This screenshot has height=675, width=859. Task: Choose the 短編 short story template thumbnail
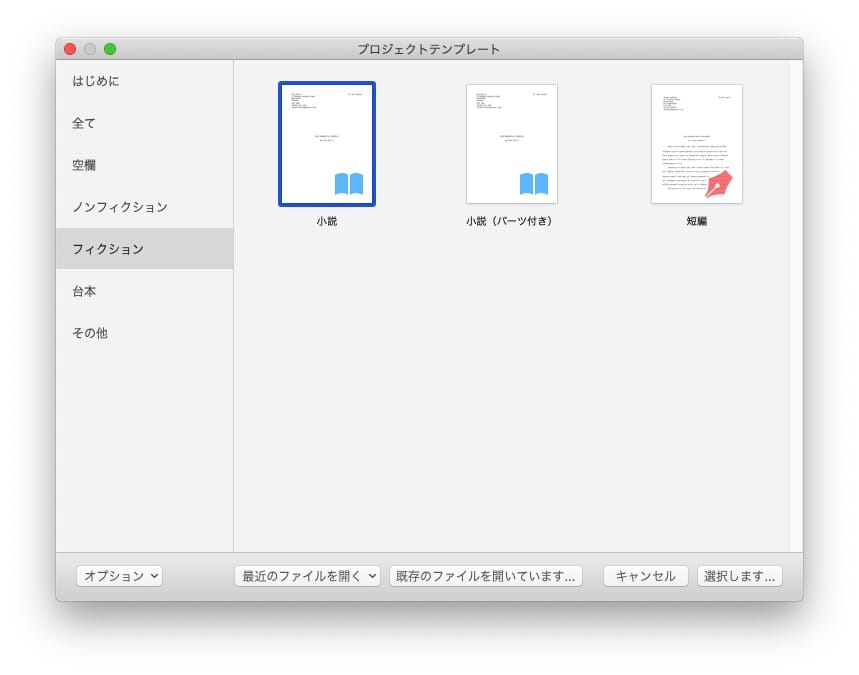click(x=697, y=144)
